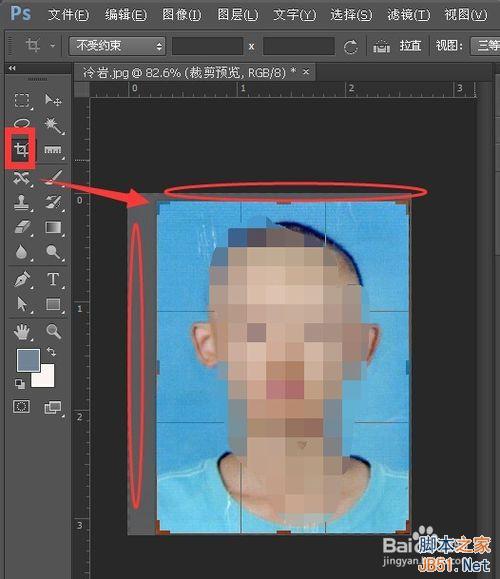Select the Eraser tool
The width and height of the screenshot is (500, 579).
click(22, 227)
